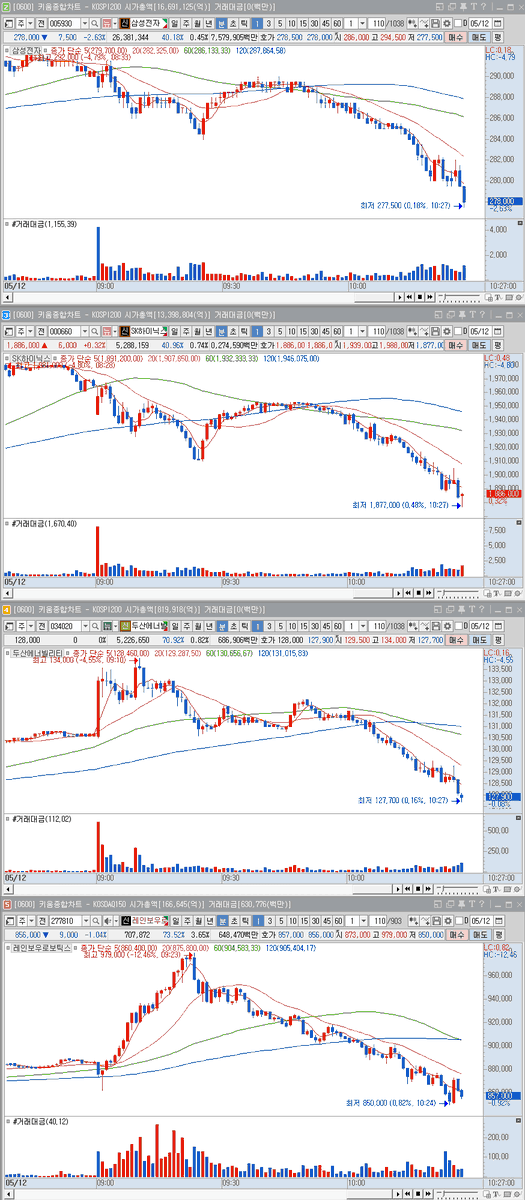Click window number 2 icon of Samsung chart
The width and height of the screenshot is (525, 1200).
tap(6, 7)
